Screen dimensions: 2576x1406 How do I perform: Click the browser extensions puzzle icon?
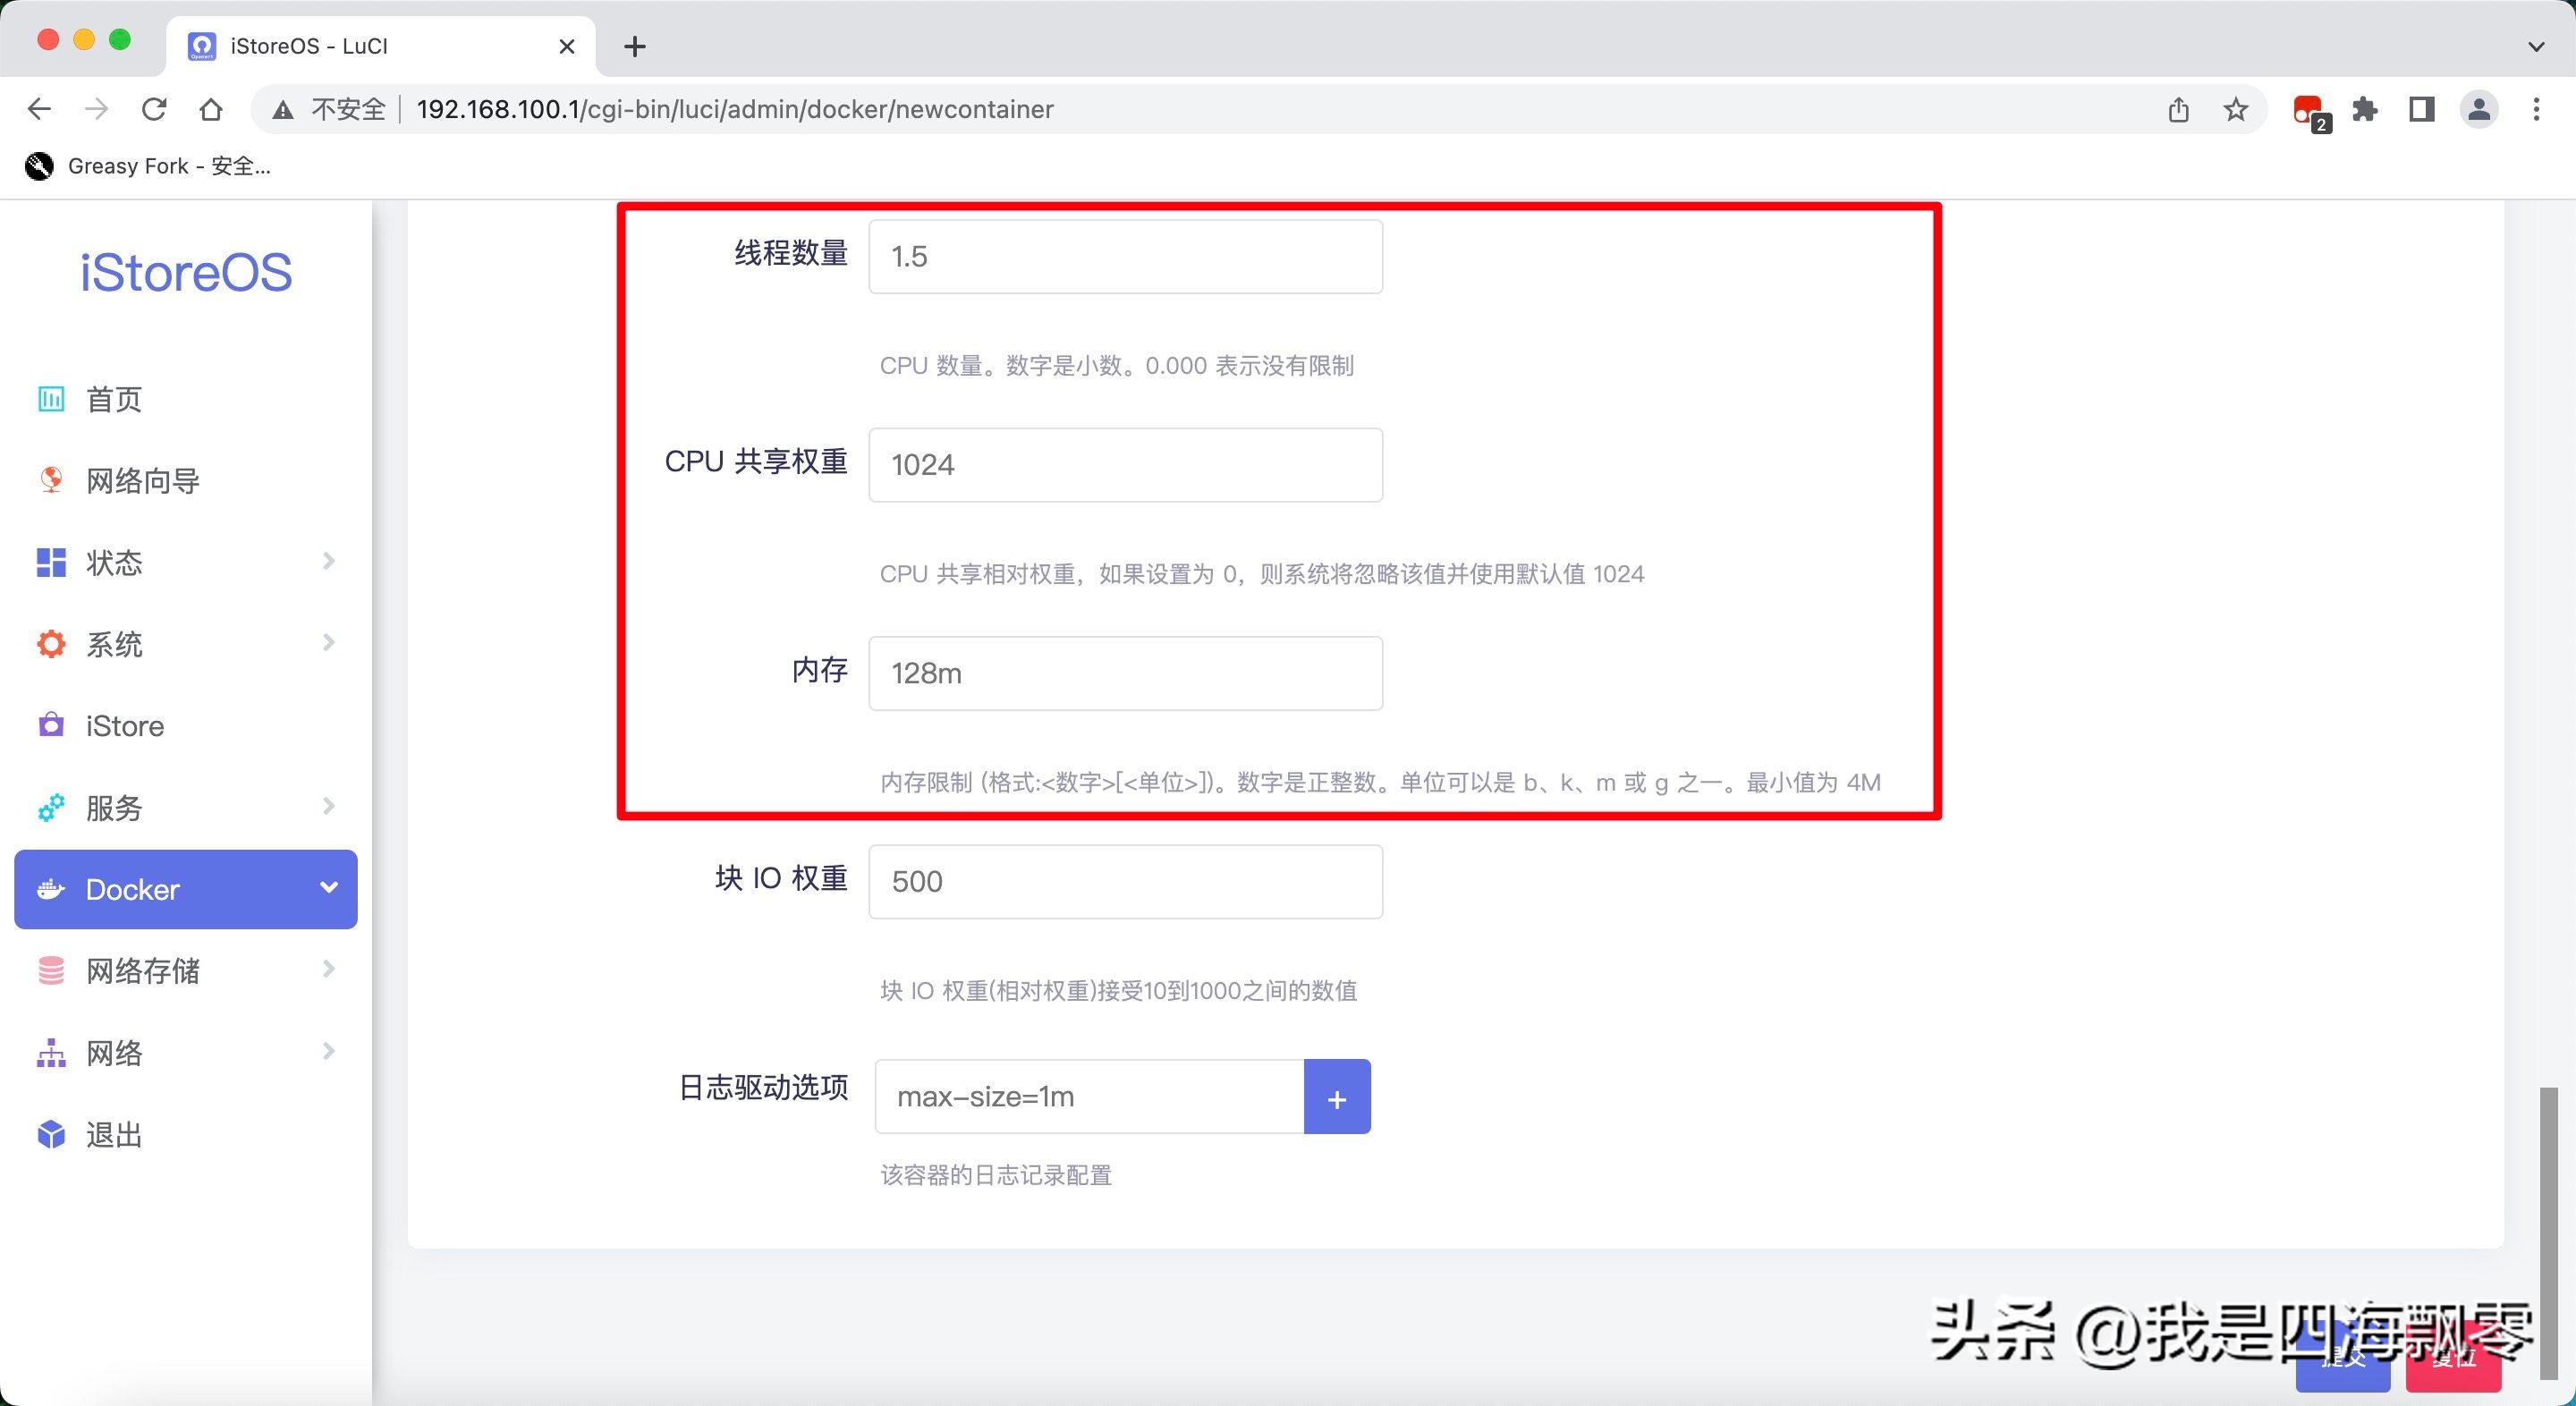2365,109
